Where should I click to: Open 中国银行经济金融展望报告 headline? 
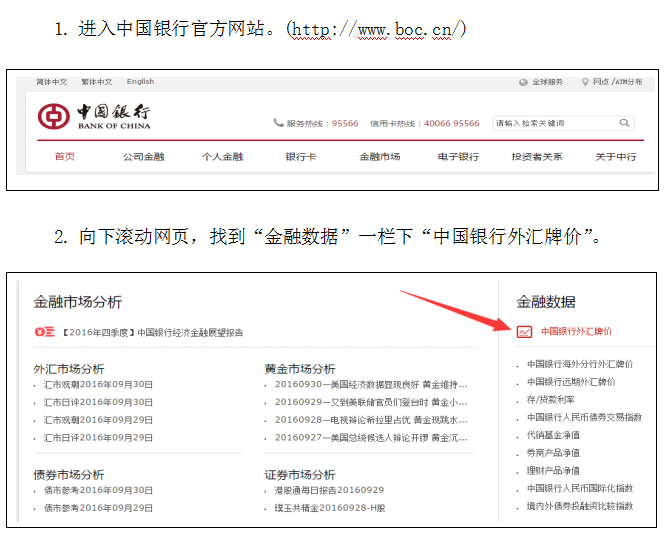tap(190, 332)
